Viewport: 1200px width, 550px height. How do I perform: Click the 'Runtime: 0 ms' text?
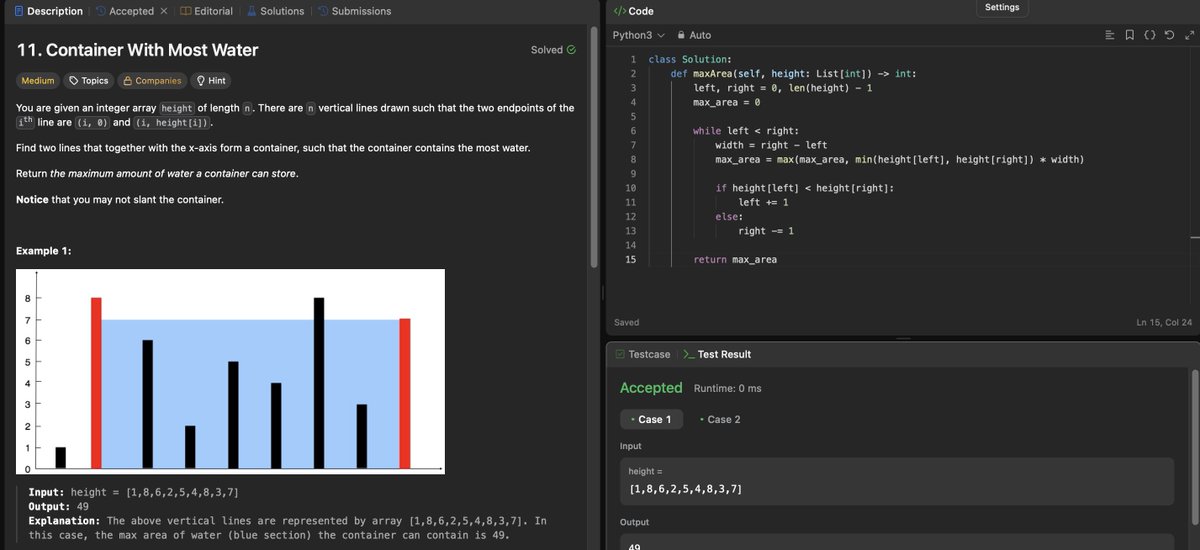click(727, 388)
